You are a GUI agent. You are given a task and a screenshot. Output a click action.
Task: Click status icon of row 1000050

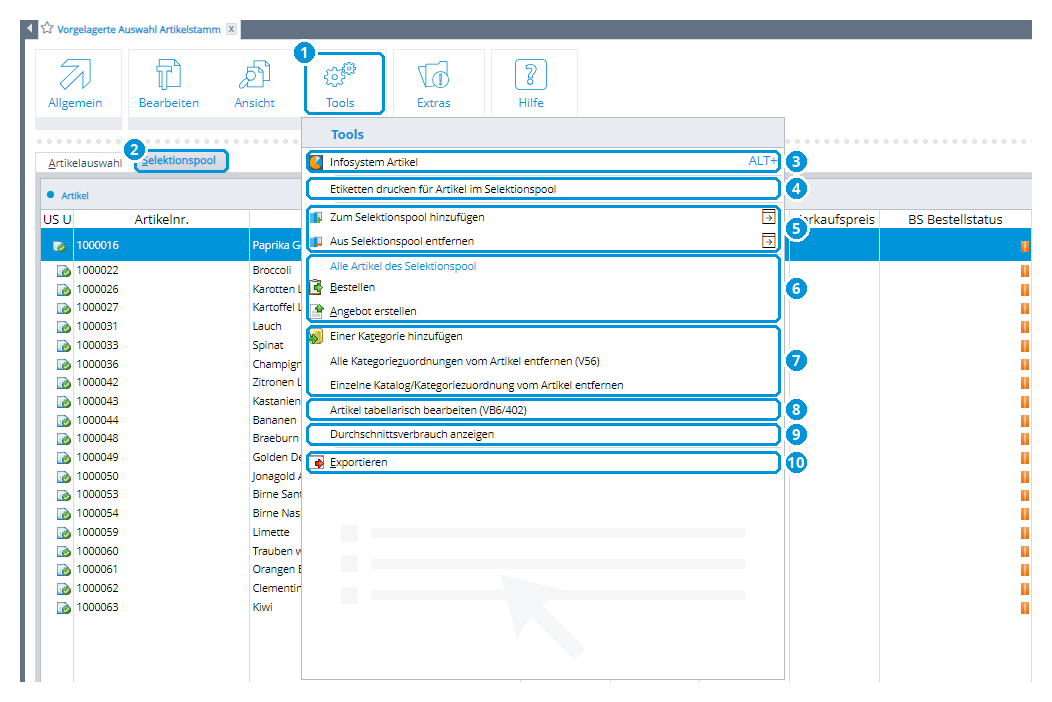64,477
